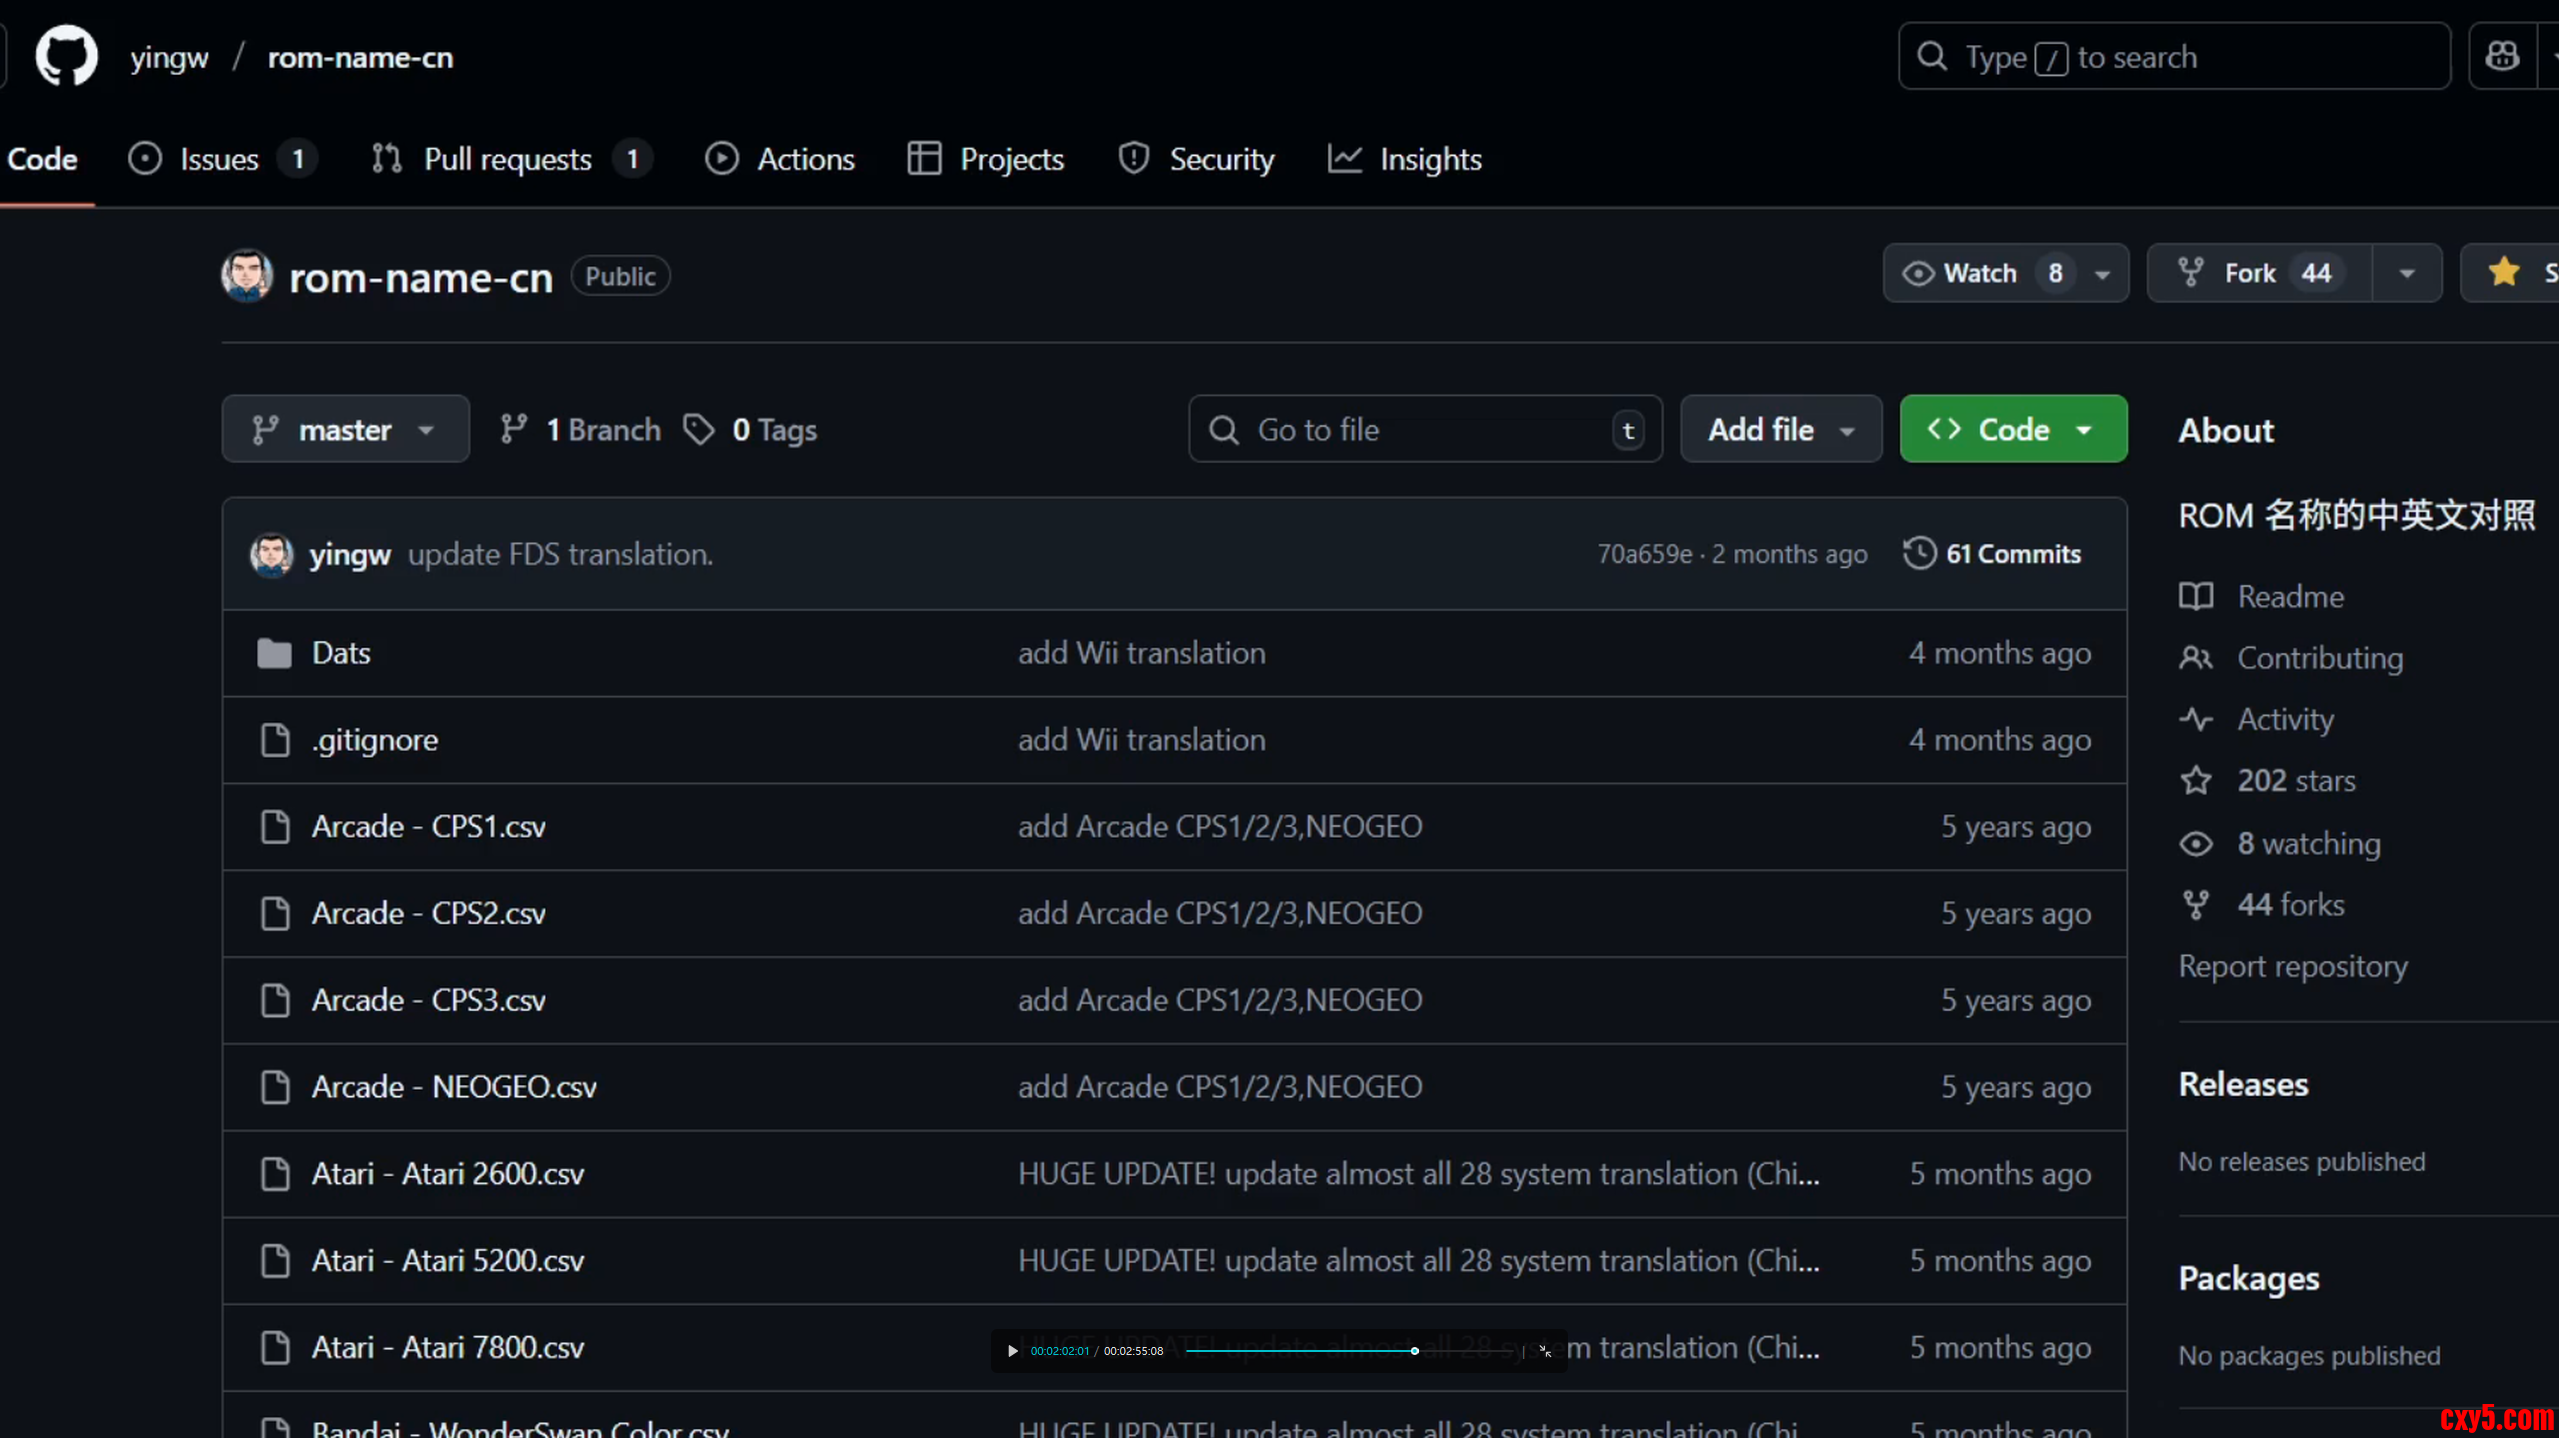This screenshot has width=2559, height=1438.
Task: Open the Add file dropdown
Action: click(x=1781, y=430)
